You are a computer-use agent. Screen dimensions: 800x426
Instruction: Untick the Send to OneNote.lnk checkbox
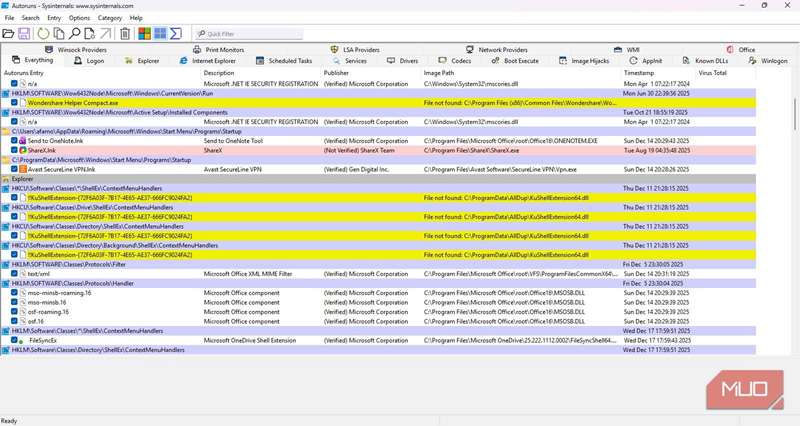tap(15, 141)
